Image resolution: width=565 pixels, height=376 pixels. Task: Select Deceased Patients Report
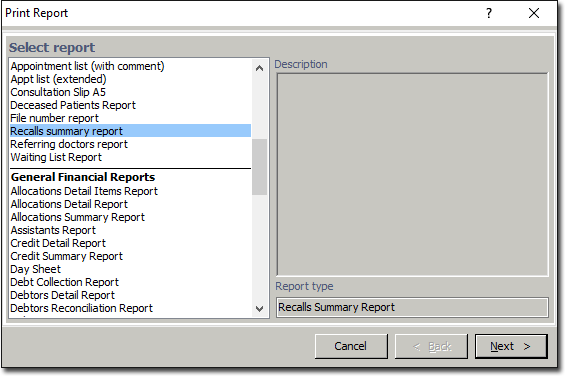click(x=130, y=105)
